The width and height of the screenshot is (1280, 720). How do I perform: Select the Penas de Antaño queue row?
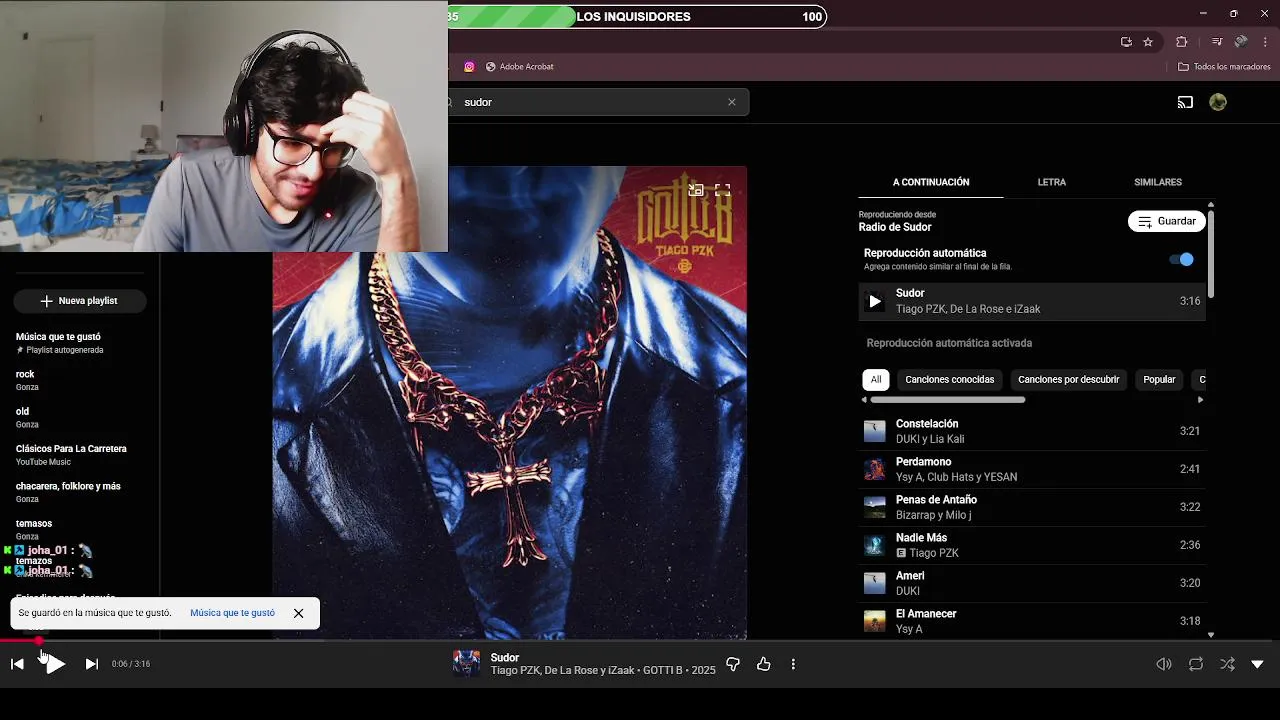[1032, 507]
